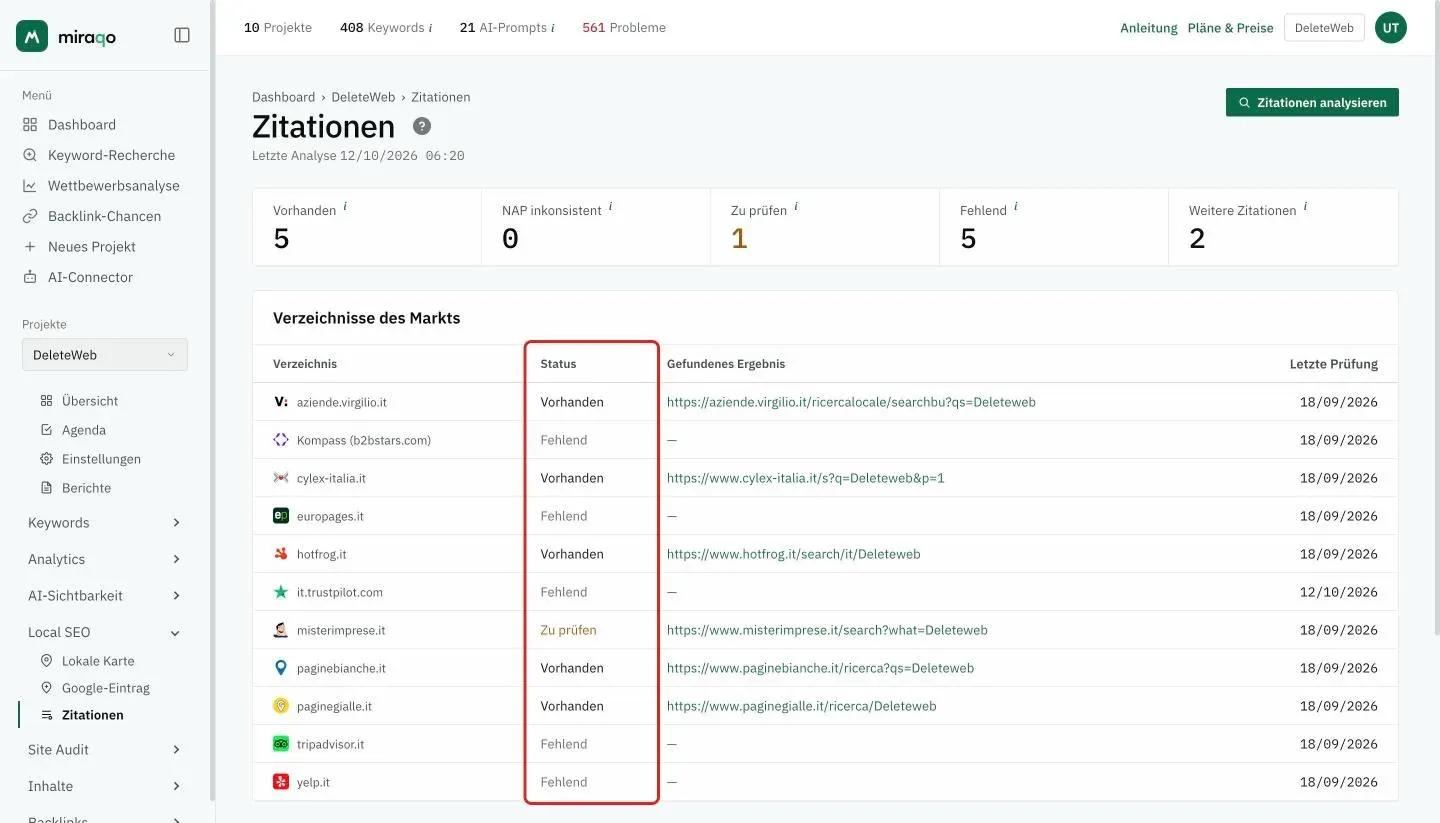Click info icon beside Zu prüfen
The width and height of the screenshot is (1440, 823).
pyautogui.click(x=797, y=206)
